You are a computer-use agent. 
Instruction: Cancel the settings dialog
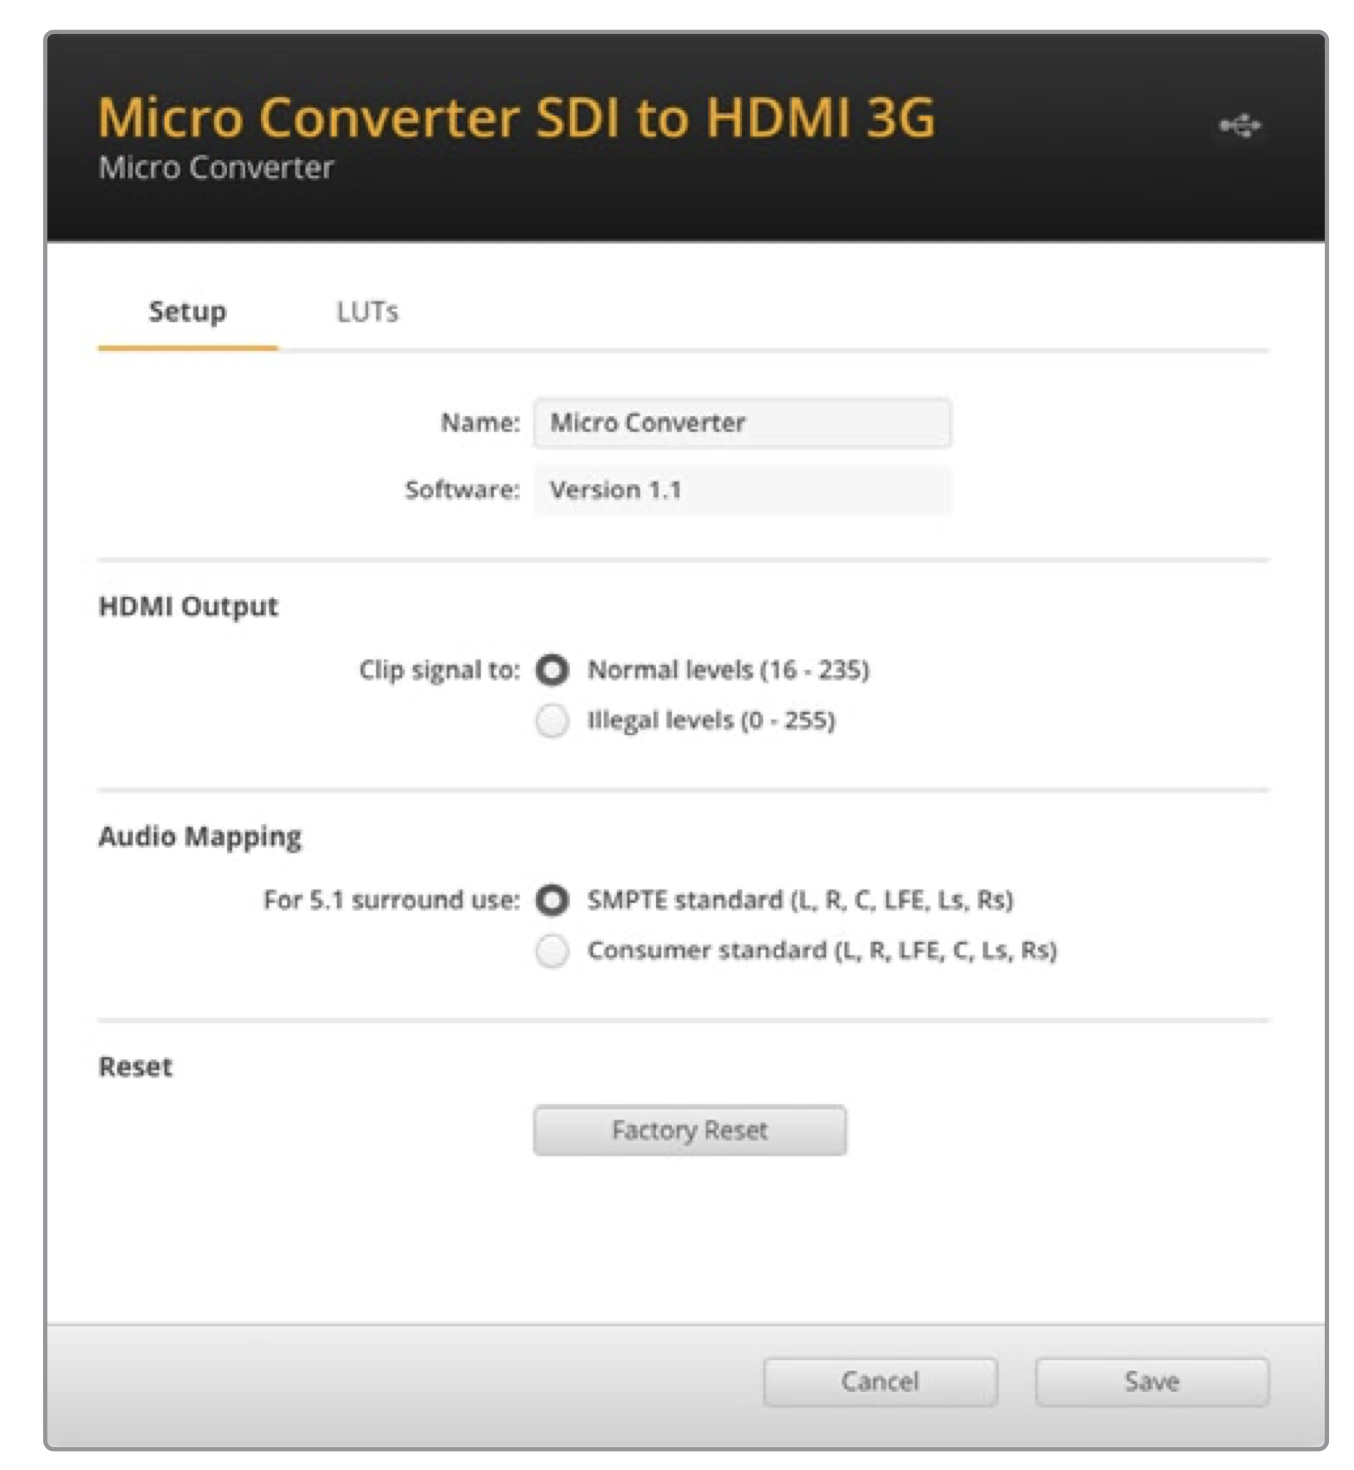pyautogui.click(x=880, y=1382)
